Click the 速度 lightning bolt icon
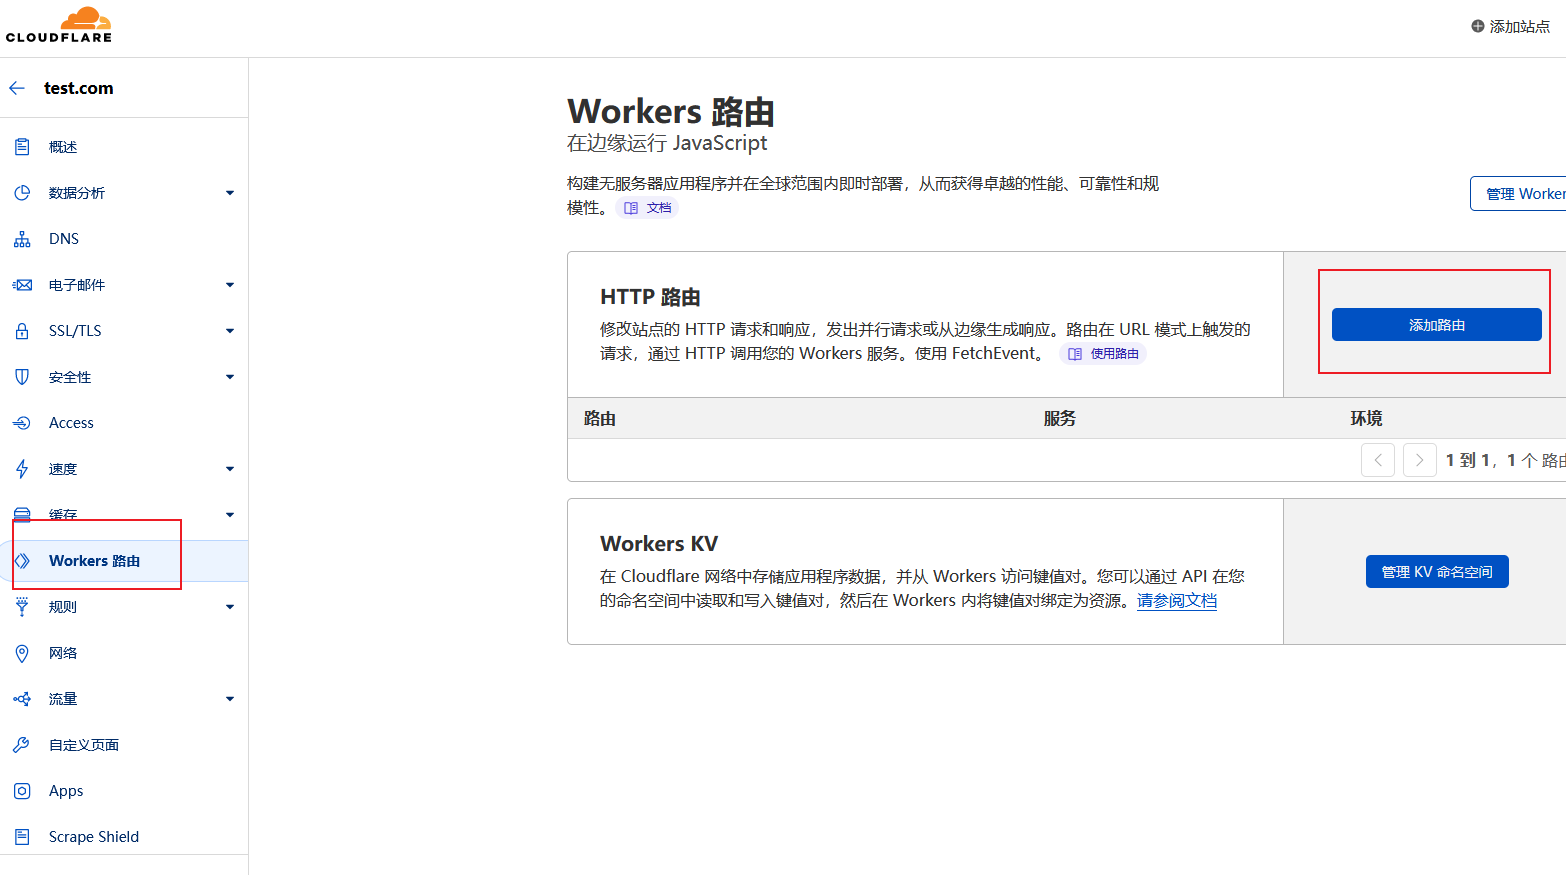The width and height of the screenshot is (1566, 875). pos(22,469)
